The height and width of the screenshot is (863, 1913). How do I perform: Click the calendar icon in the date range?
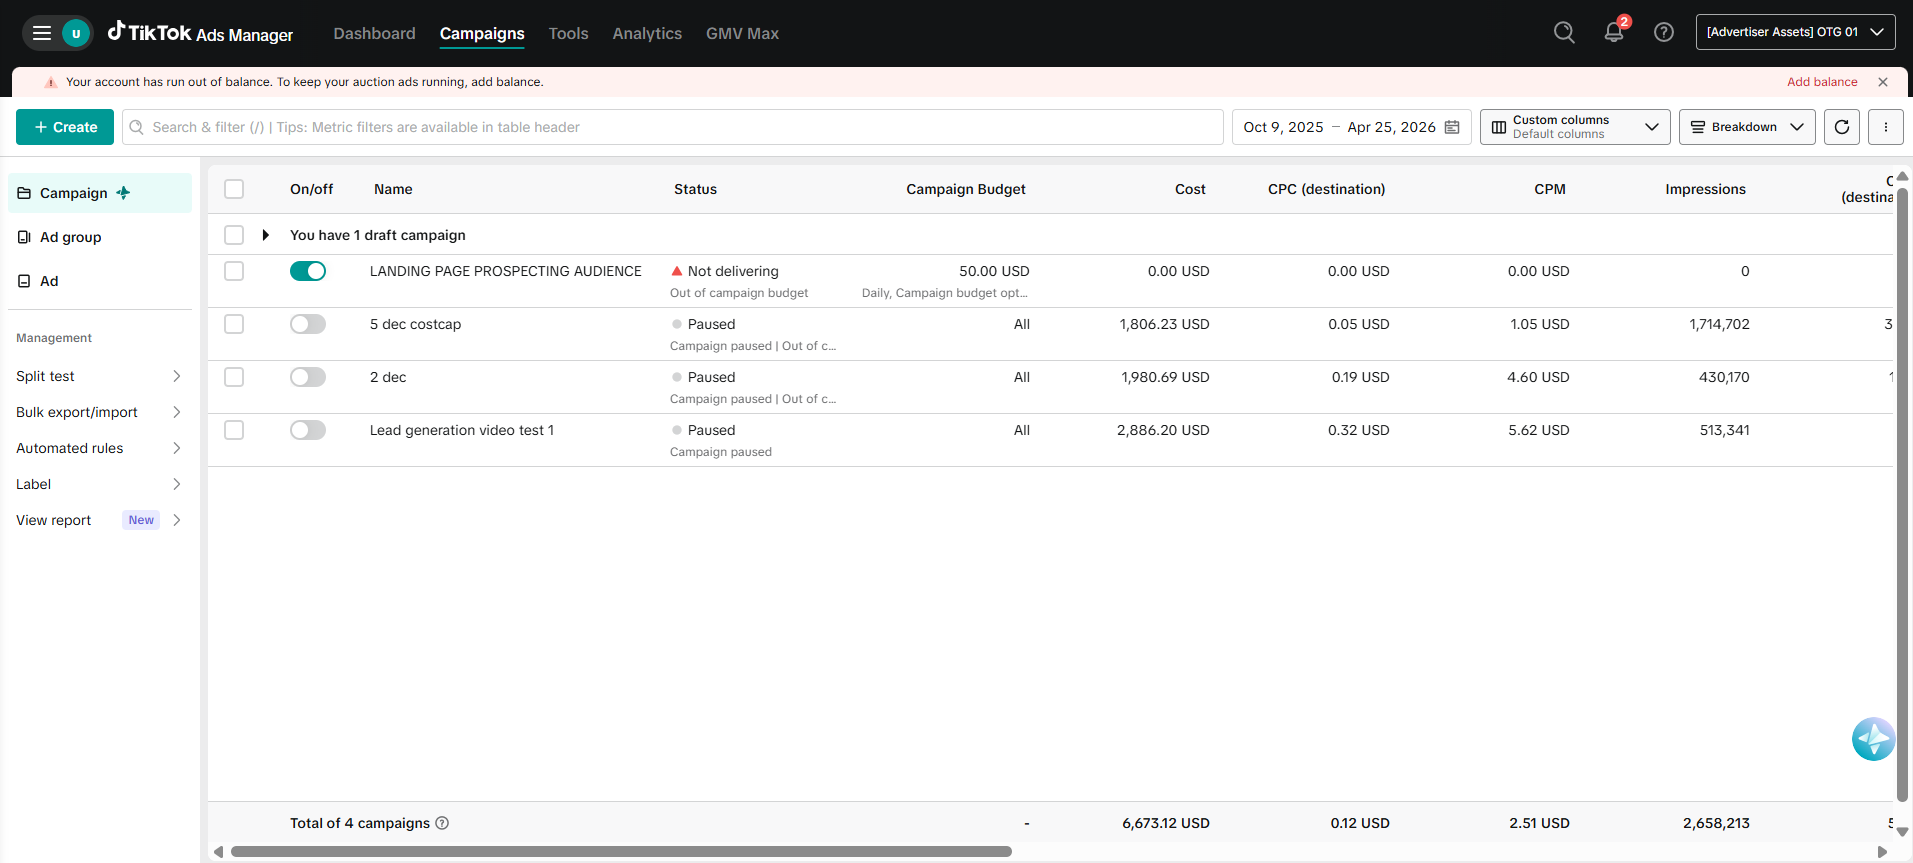[1452, 127]
